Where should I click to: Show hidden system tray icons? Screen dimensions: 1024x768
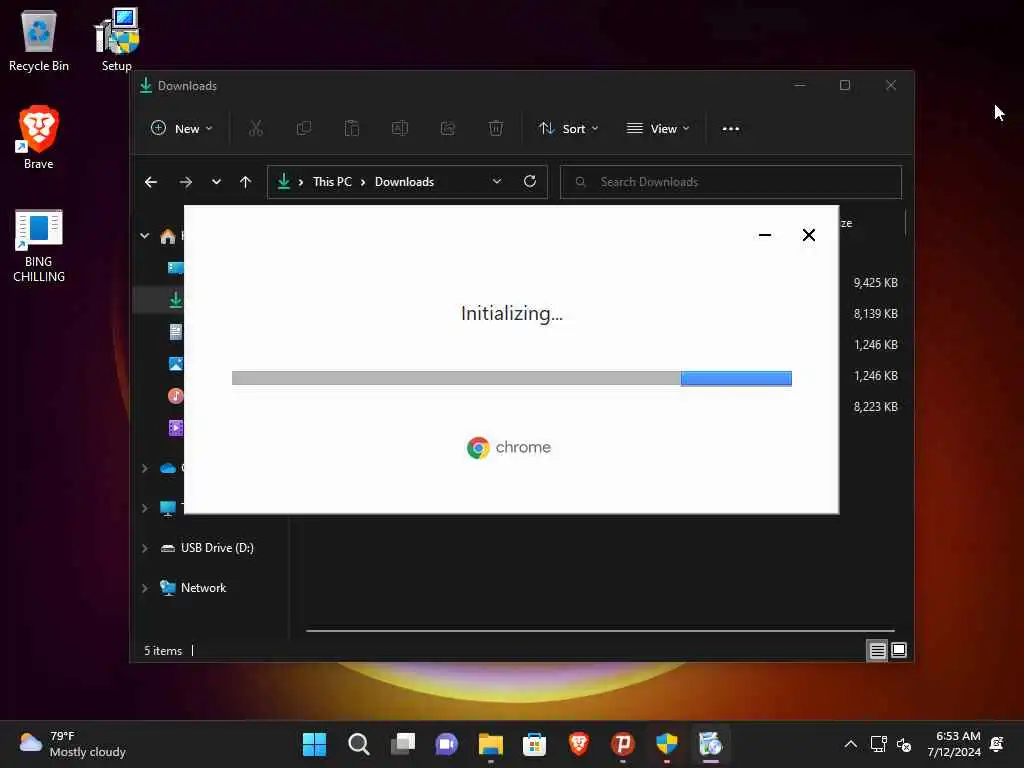(x=850, y=744)
